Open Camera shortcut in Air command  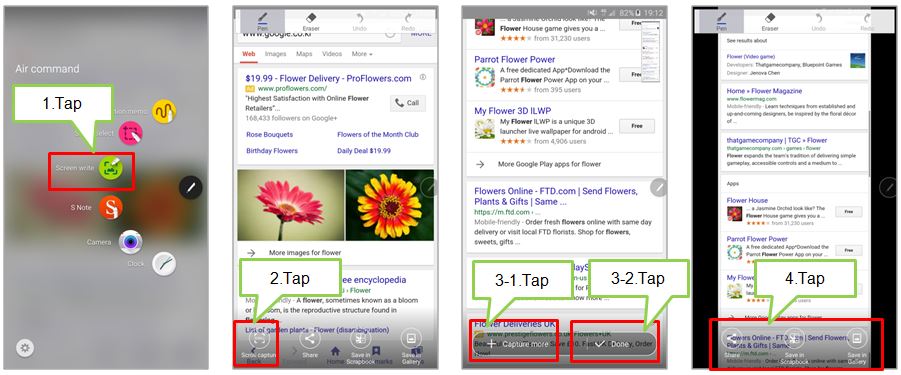click(131, 242)
